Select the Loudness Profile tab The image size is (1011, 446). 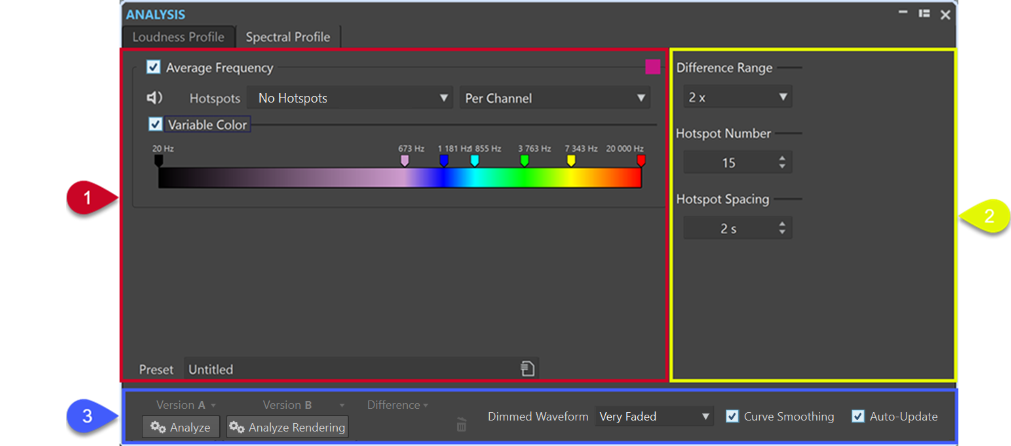[179, 37]
